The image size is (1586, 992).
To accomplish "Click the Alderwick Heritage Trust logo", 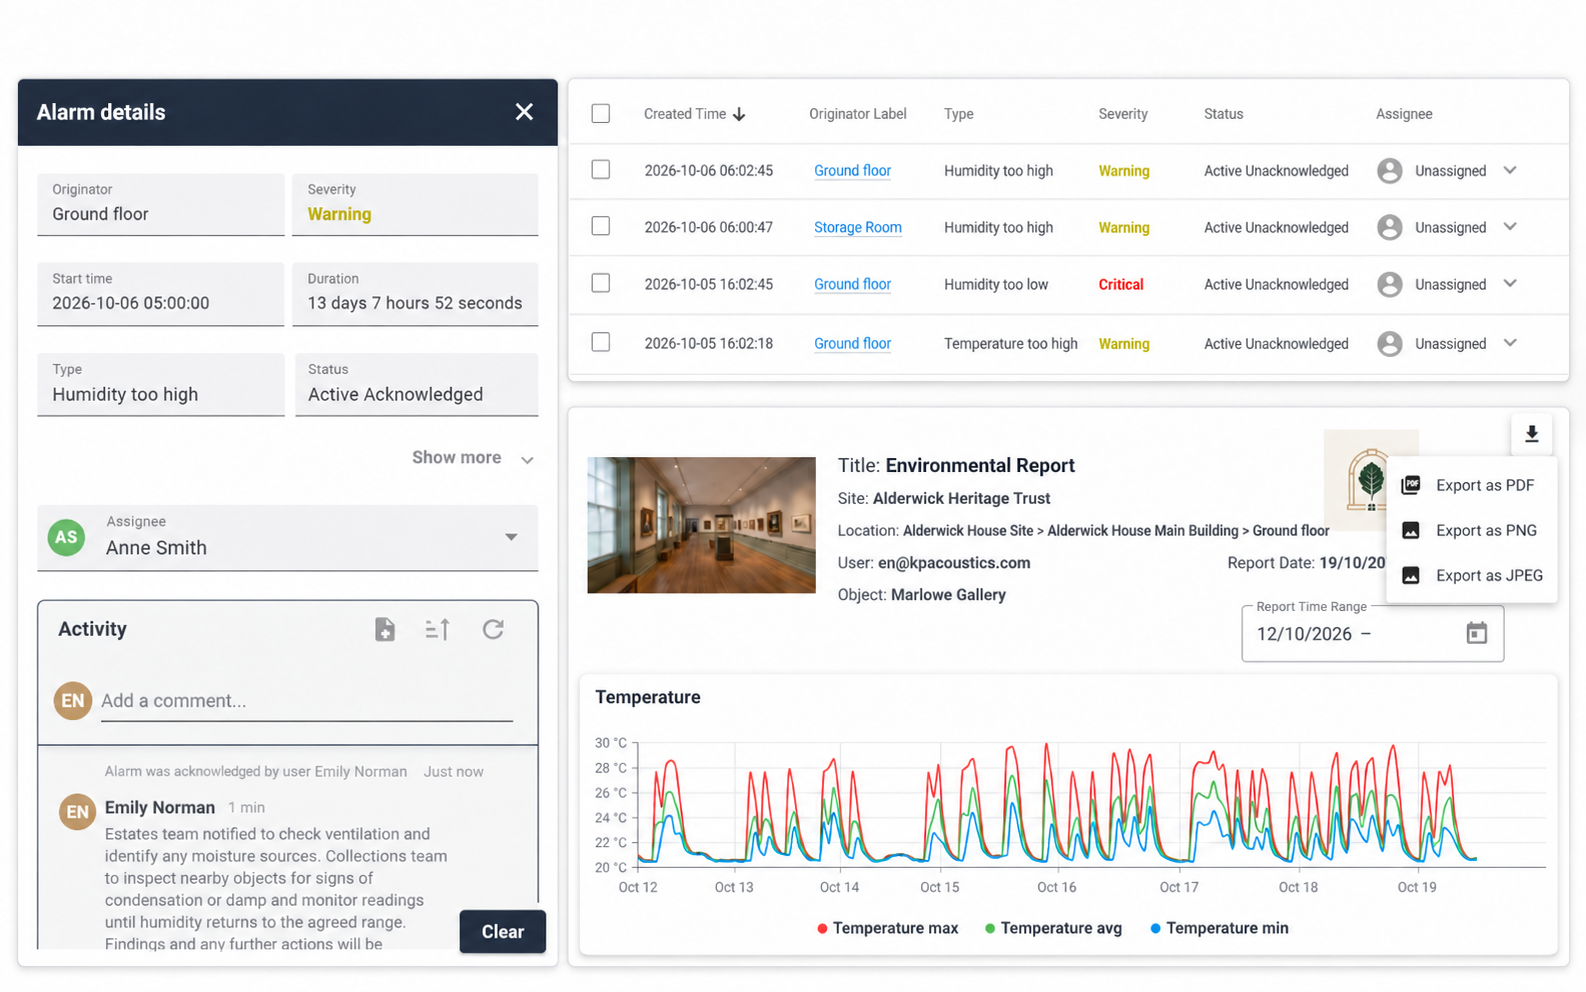I will pyautogui.click(x=1369, y=480).
